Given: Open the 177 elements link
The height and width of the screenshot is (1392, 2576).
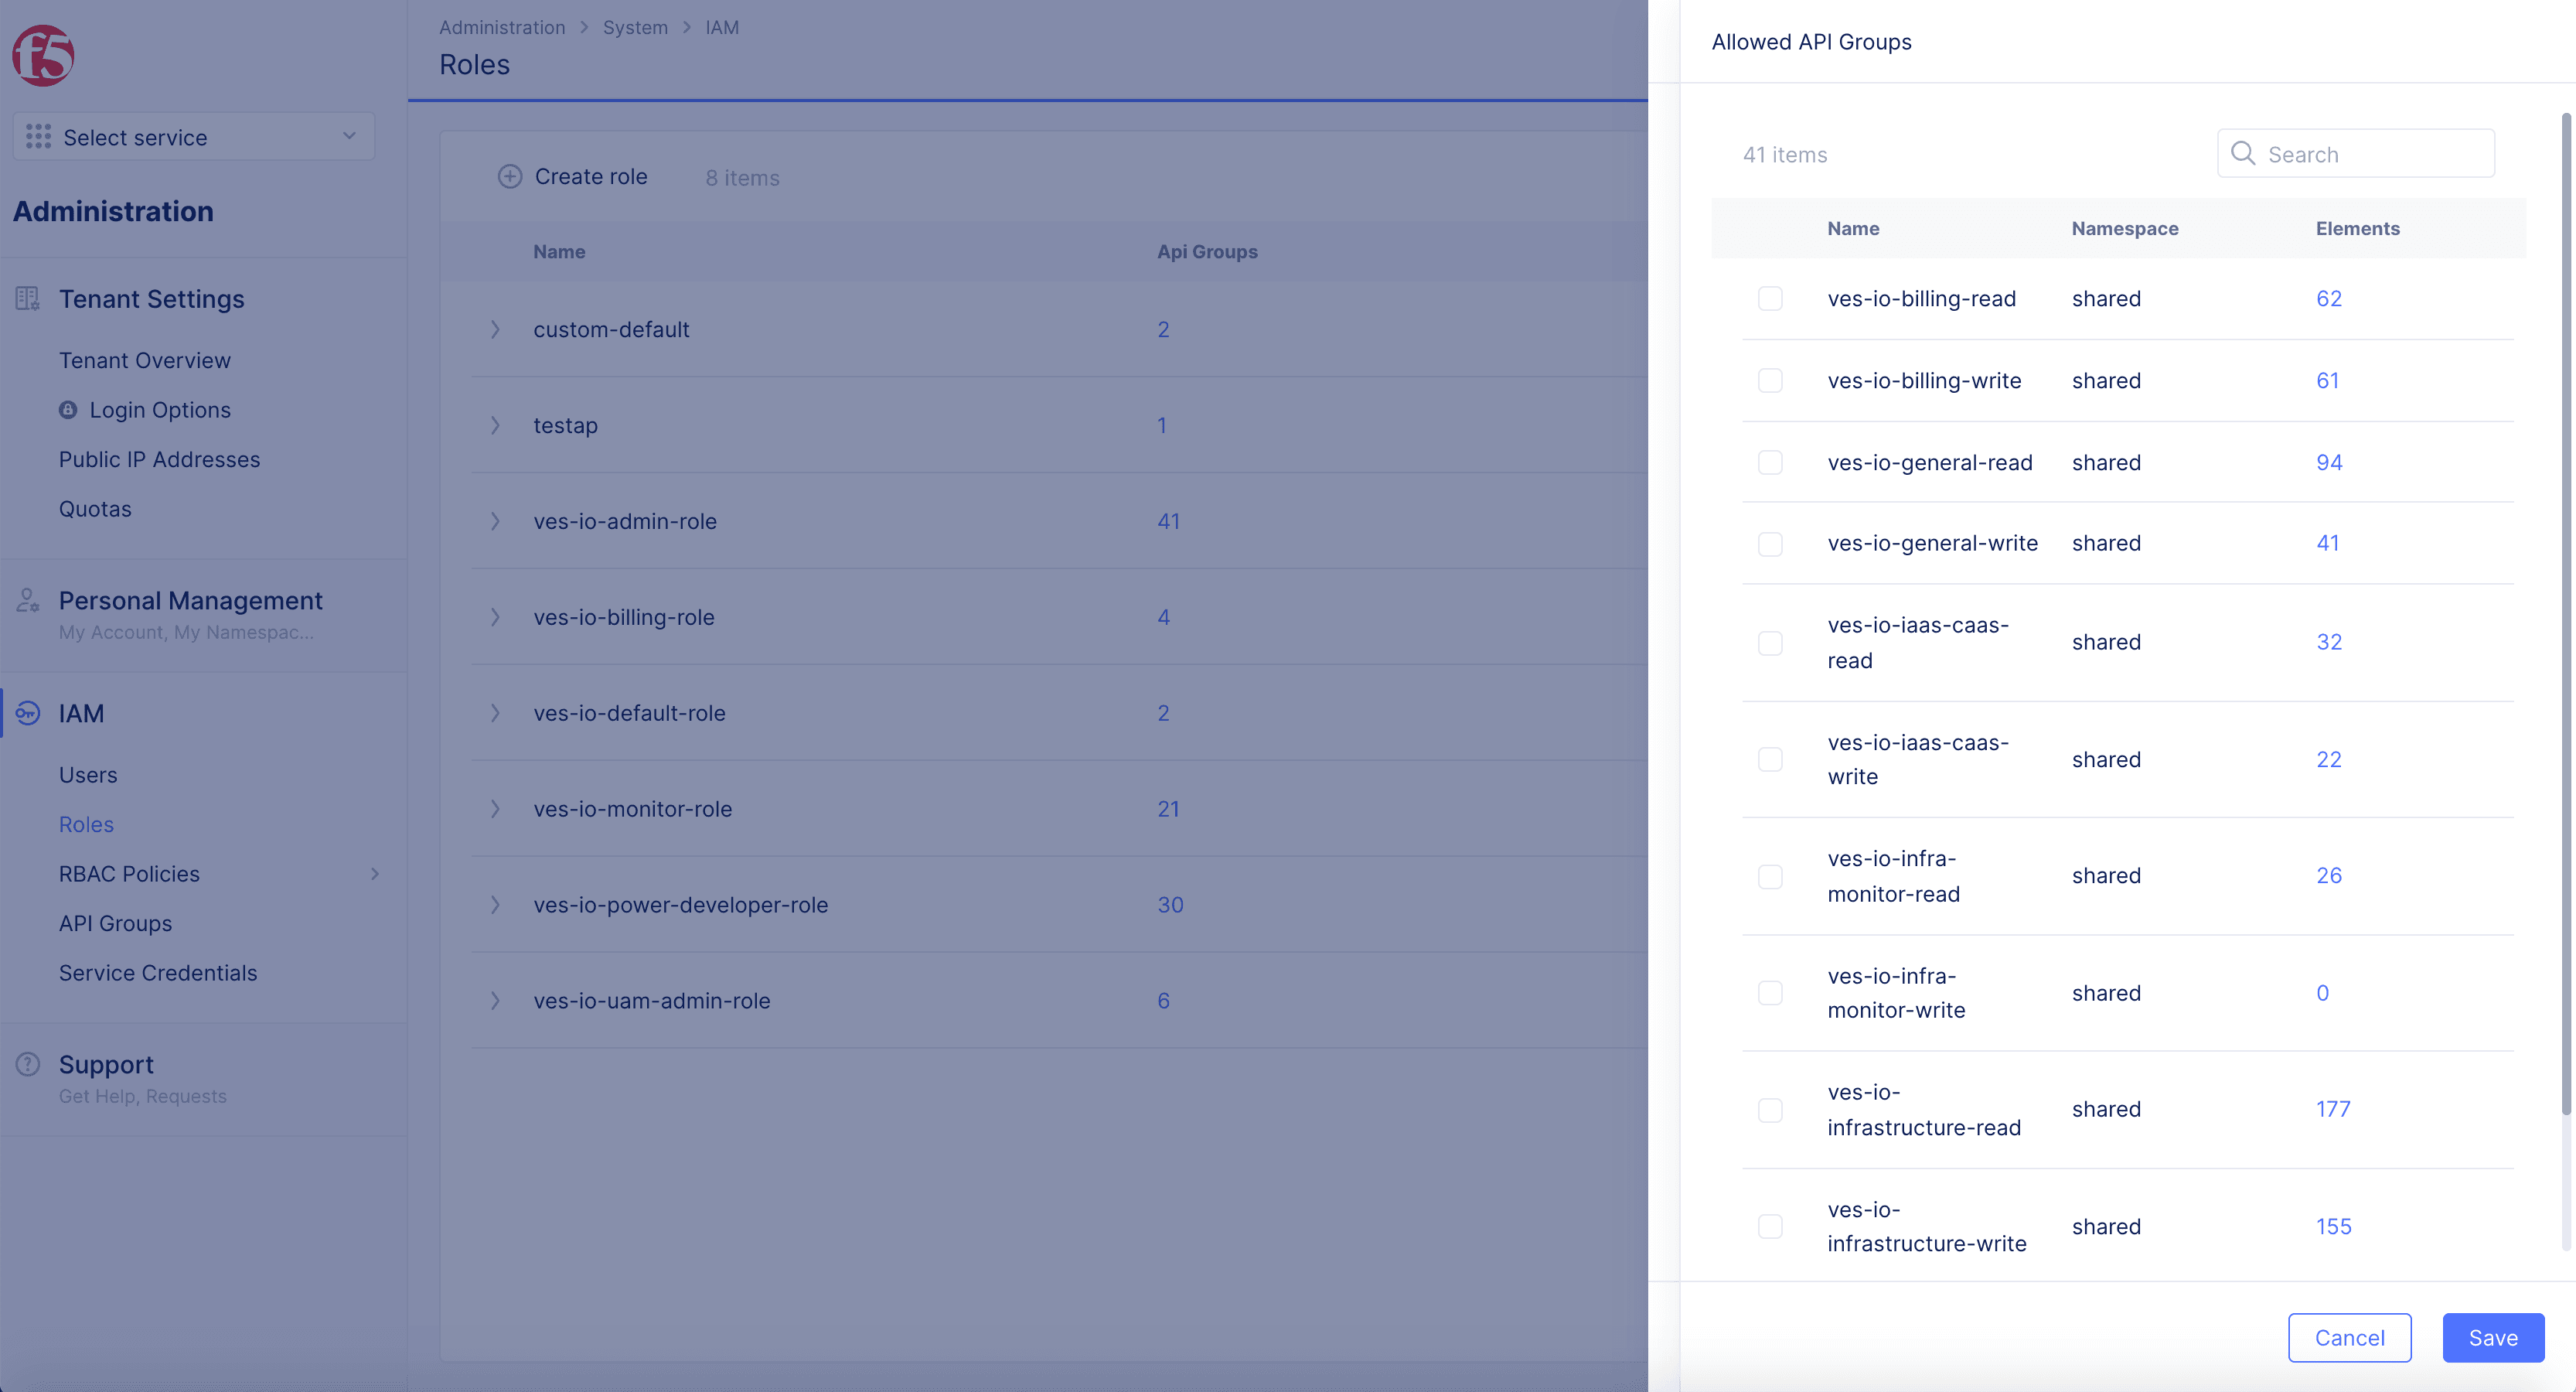Looking at the screenshot, I should 2333,1109.
